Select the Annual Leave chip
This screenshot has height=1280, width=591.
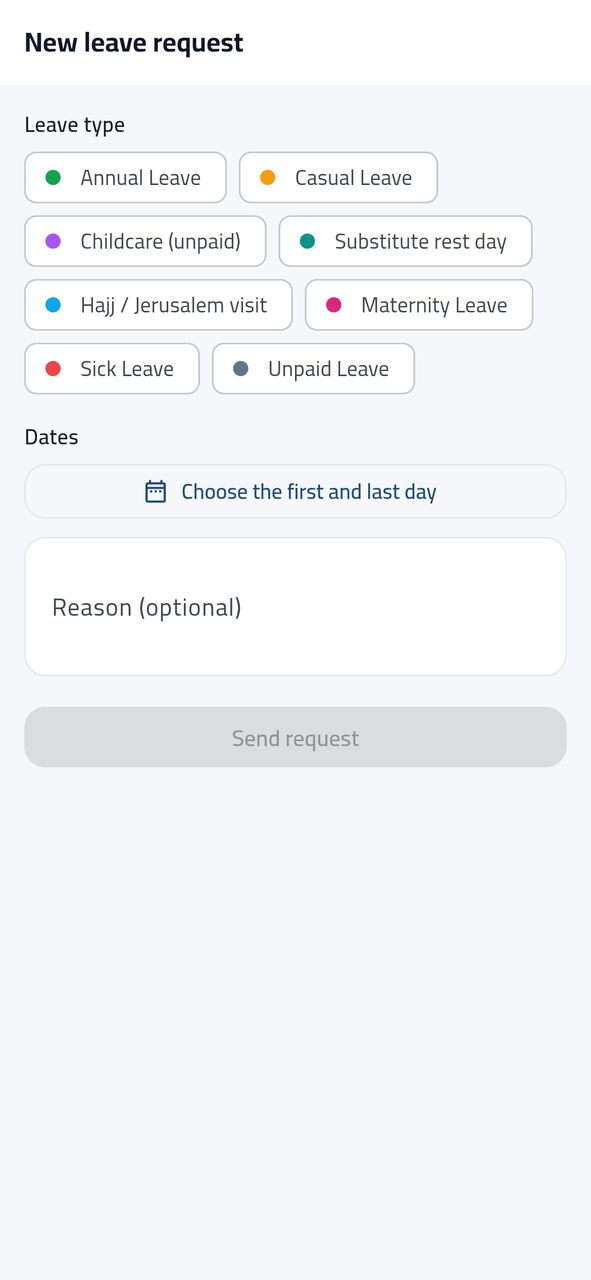[125, 178]
